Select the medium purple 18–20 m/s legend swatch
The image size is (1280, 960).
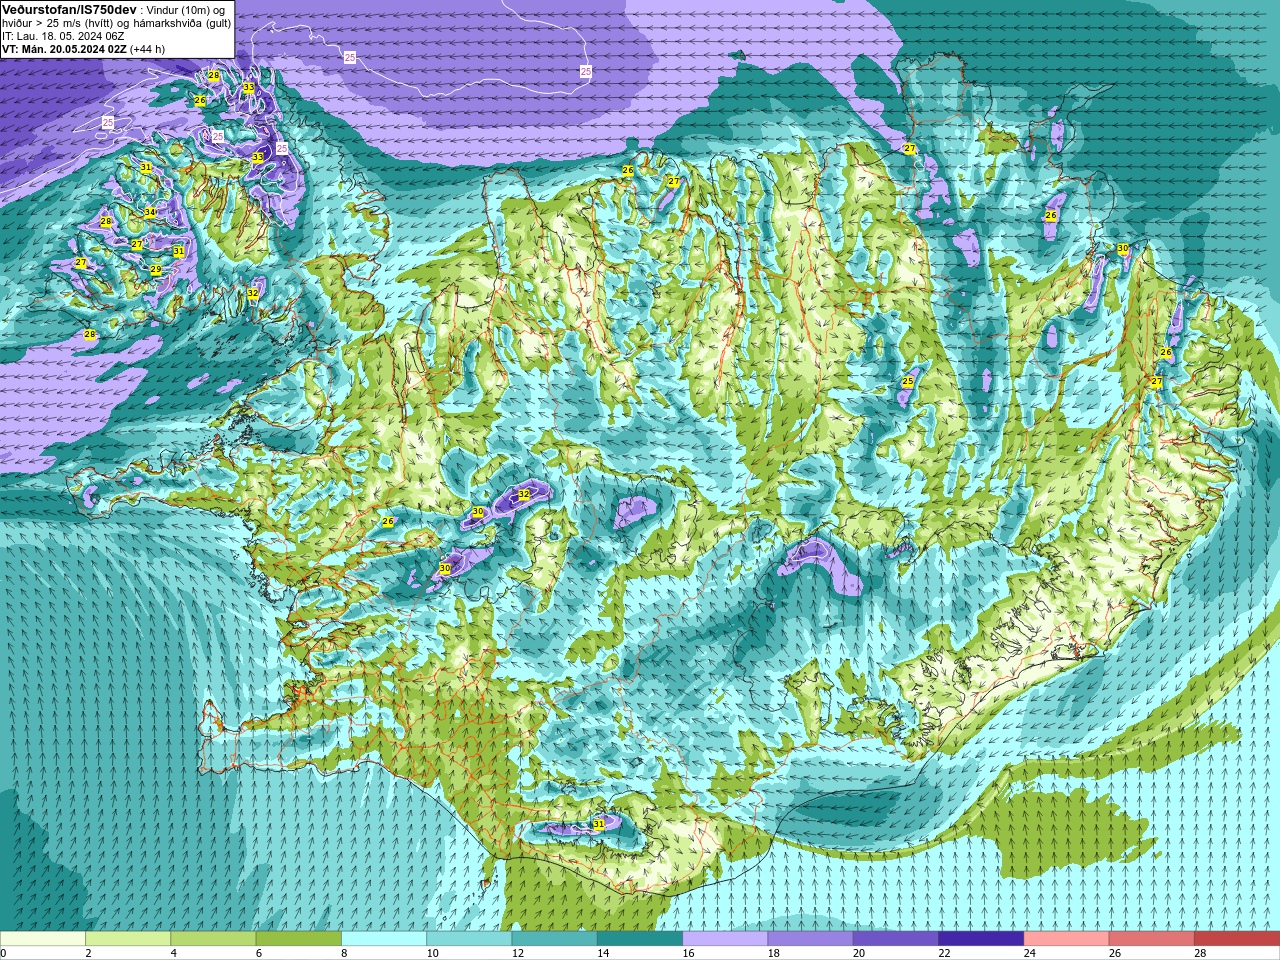click(810, 938)
